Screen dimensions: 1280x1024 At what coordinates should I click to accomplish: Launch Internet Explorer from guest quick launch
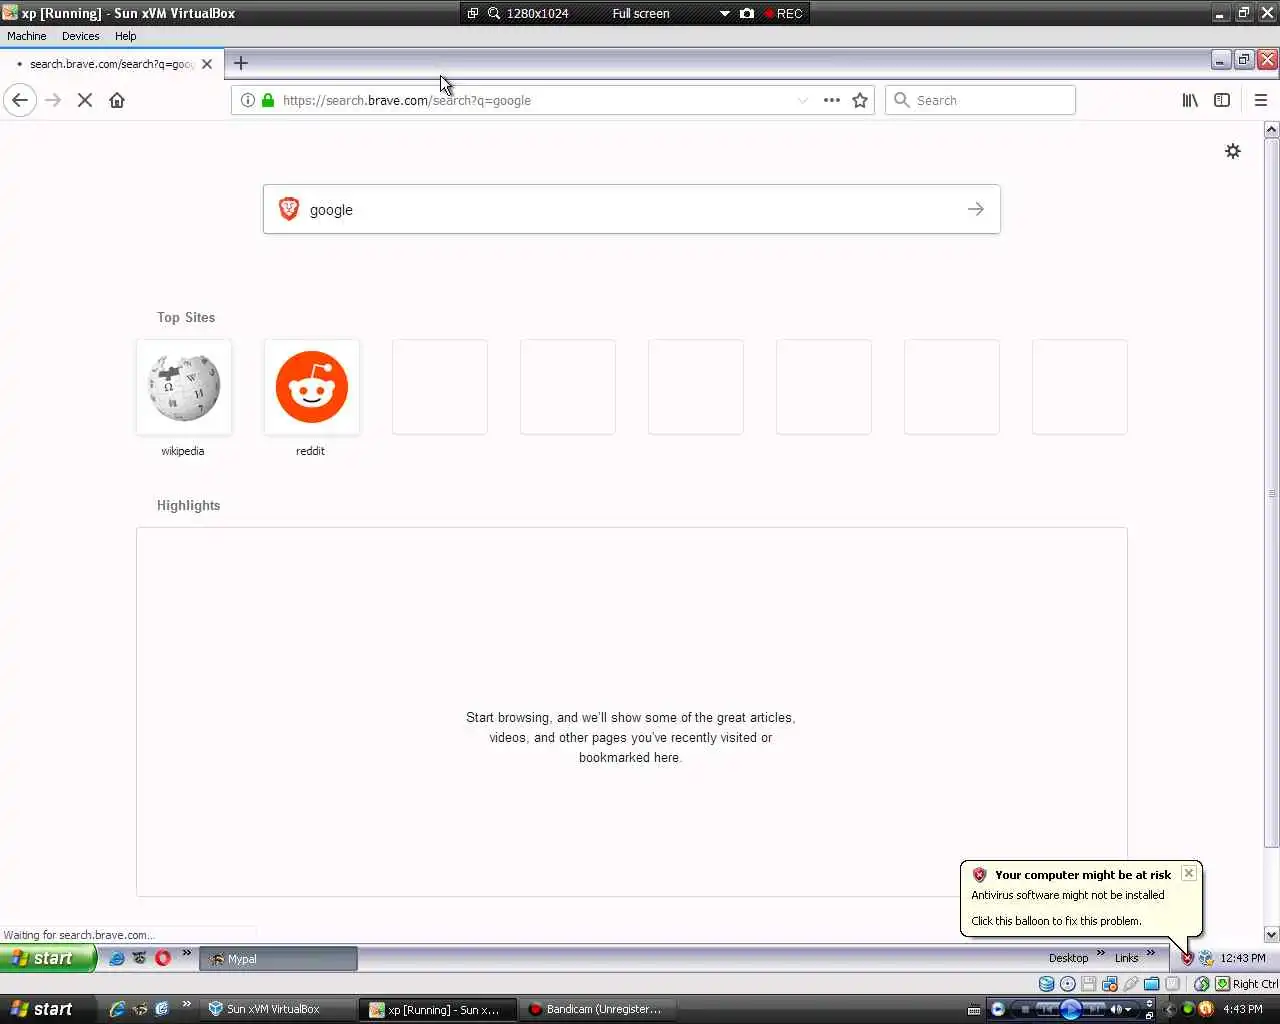[x=117, y=958]
